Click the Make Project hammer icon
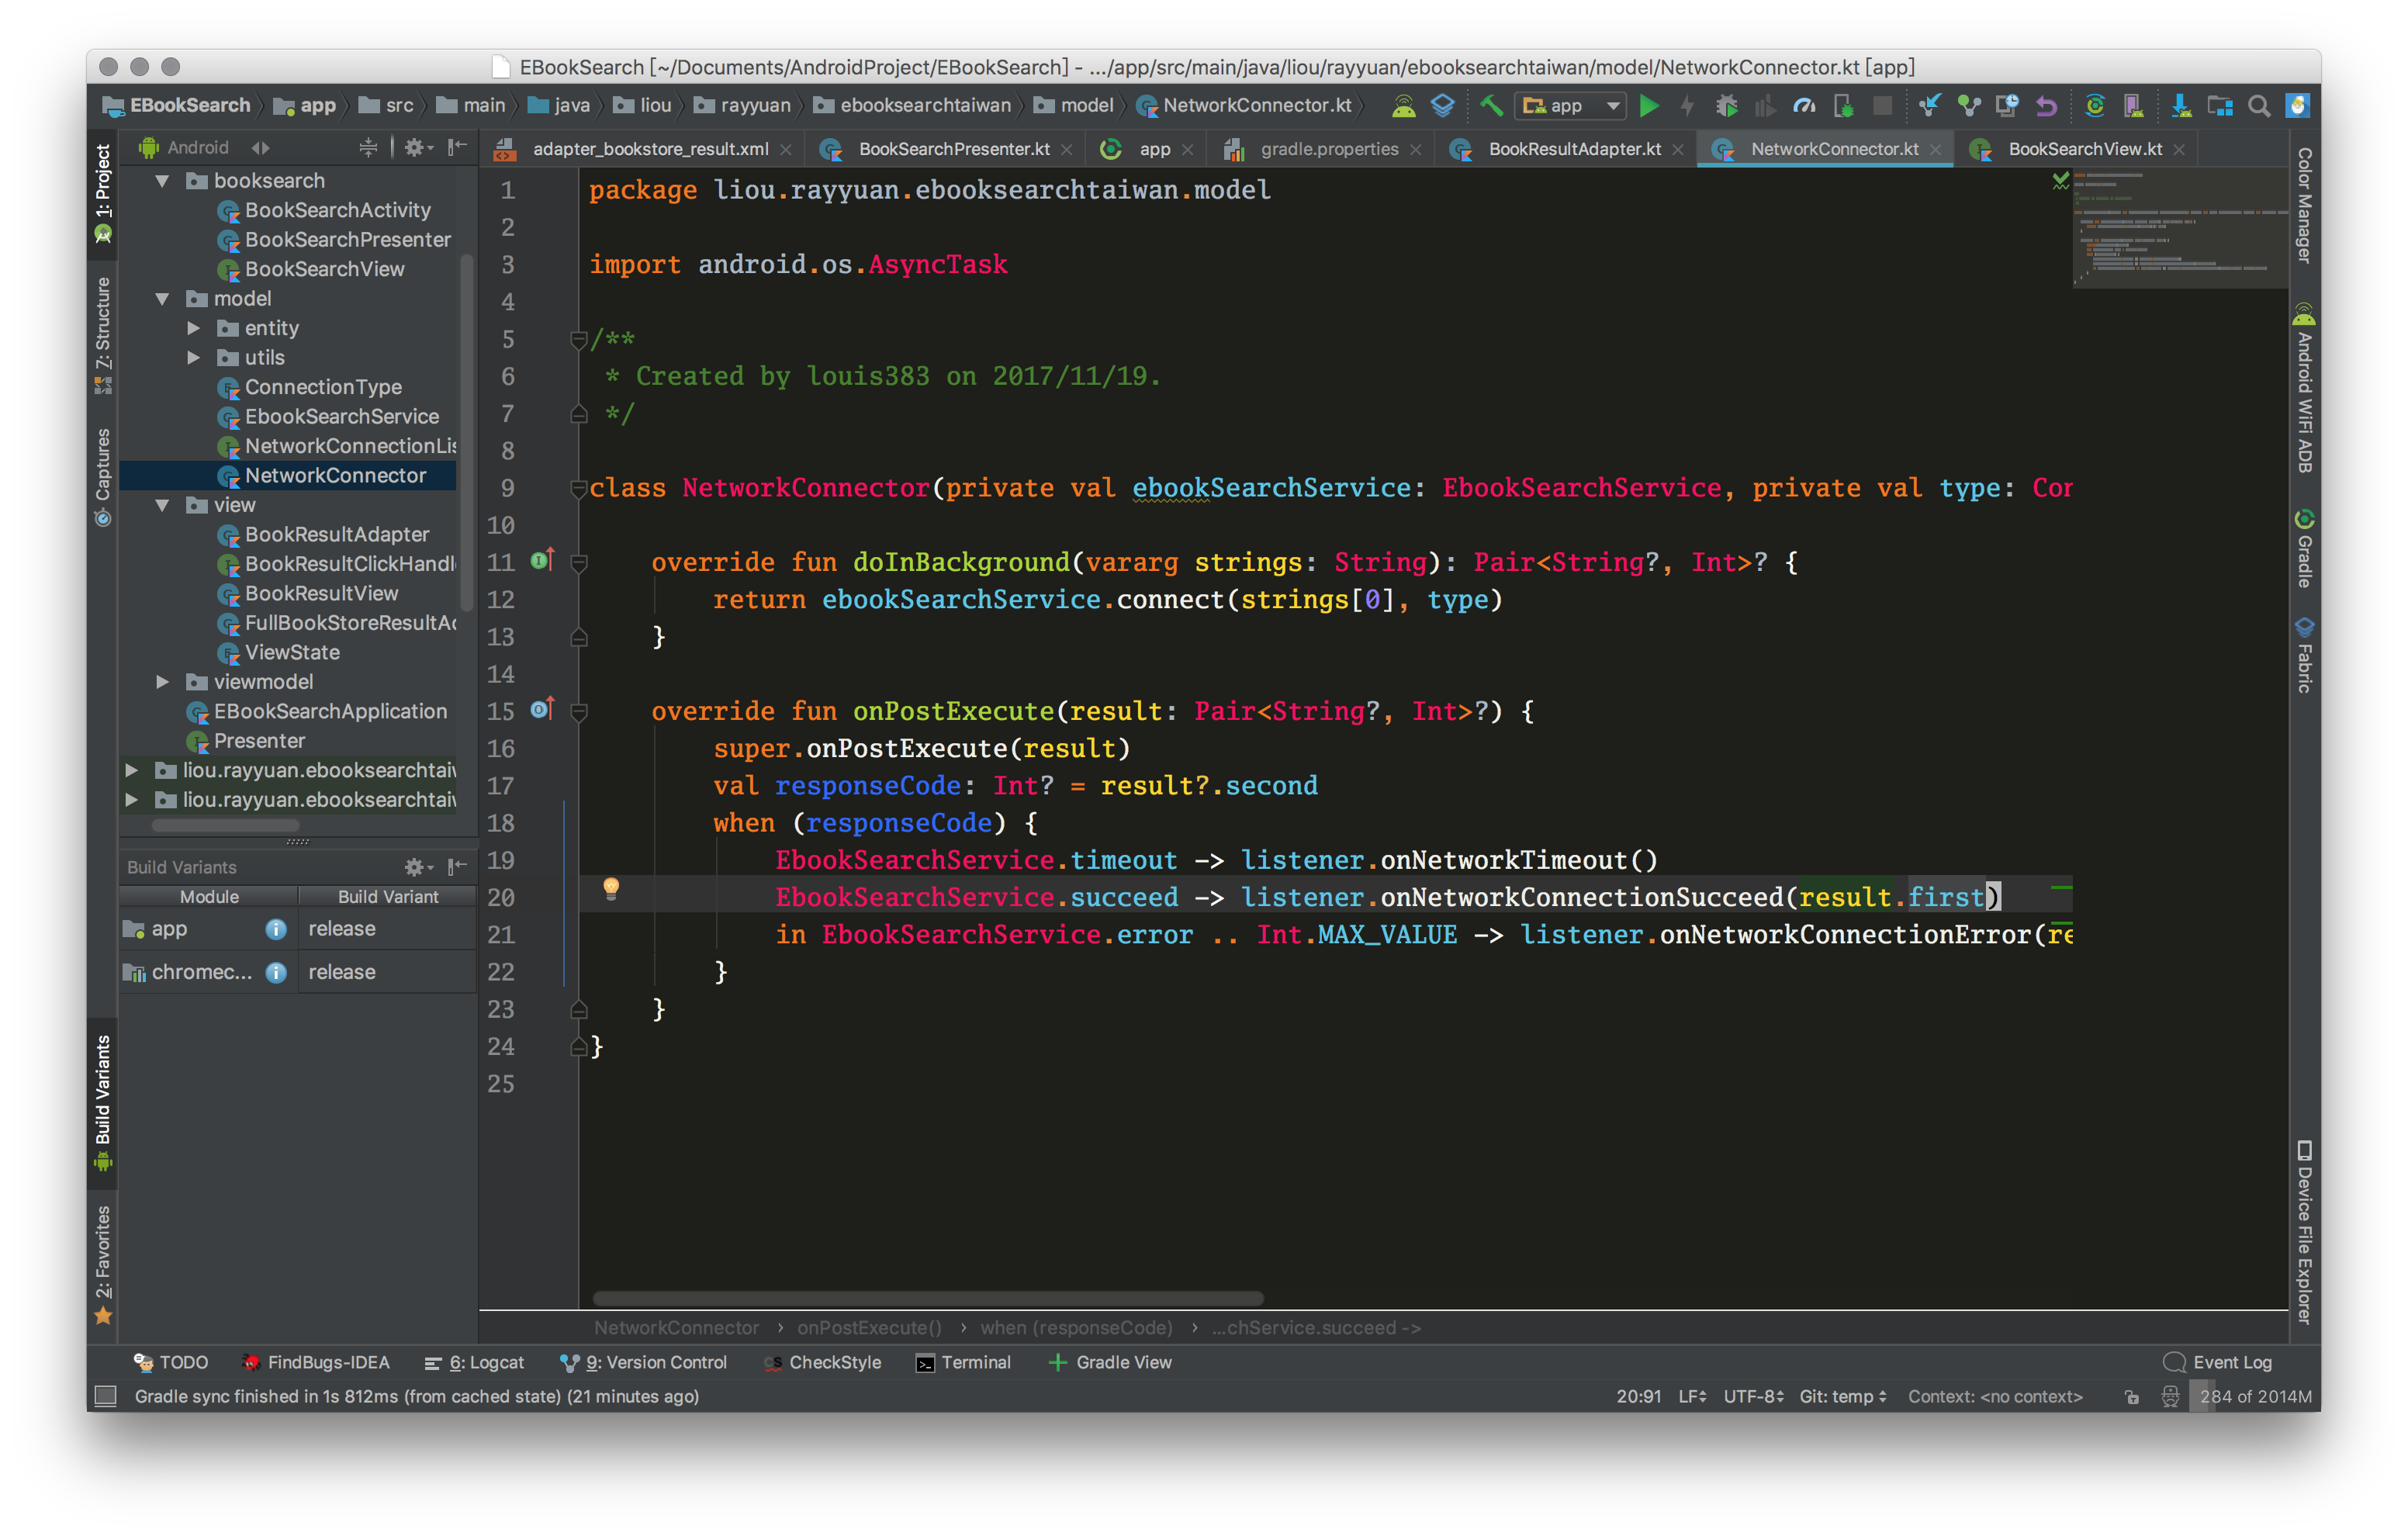Viewport: 2408px width, 1536px height. (x=1491, y=106)
